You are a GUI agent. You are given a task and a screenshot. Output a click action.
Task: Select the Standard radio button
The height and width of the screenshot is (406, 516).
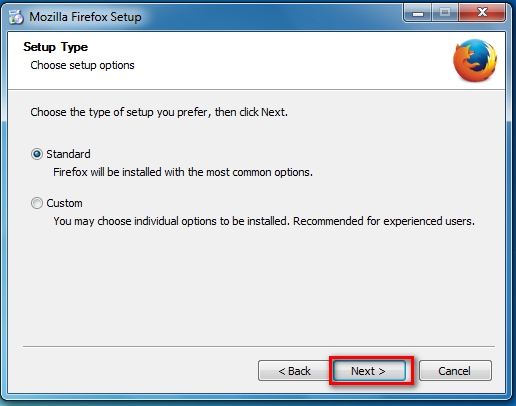click(37, 154)
